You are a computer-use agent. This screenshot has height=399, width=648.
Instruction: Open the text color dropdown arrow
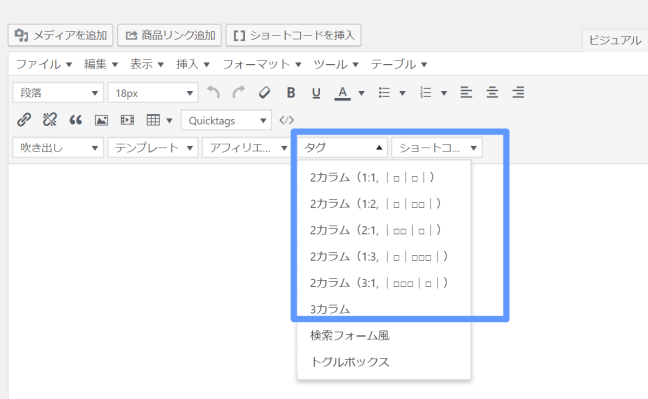click(361, 93)
